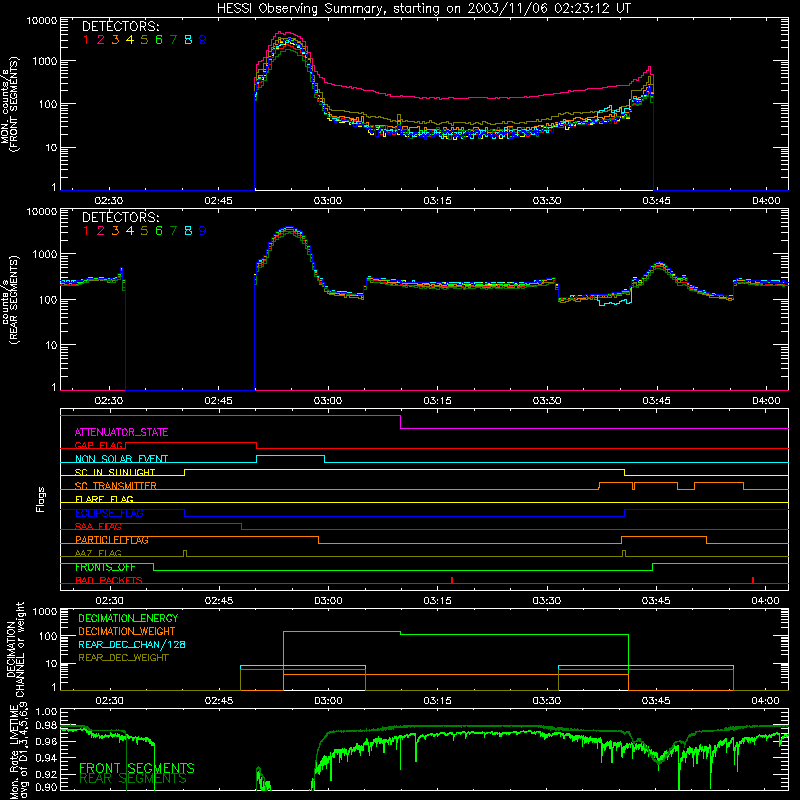Click detector 1 in rear segments legend

pyautogui.click(x=86, y=231)
